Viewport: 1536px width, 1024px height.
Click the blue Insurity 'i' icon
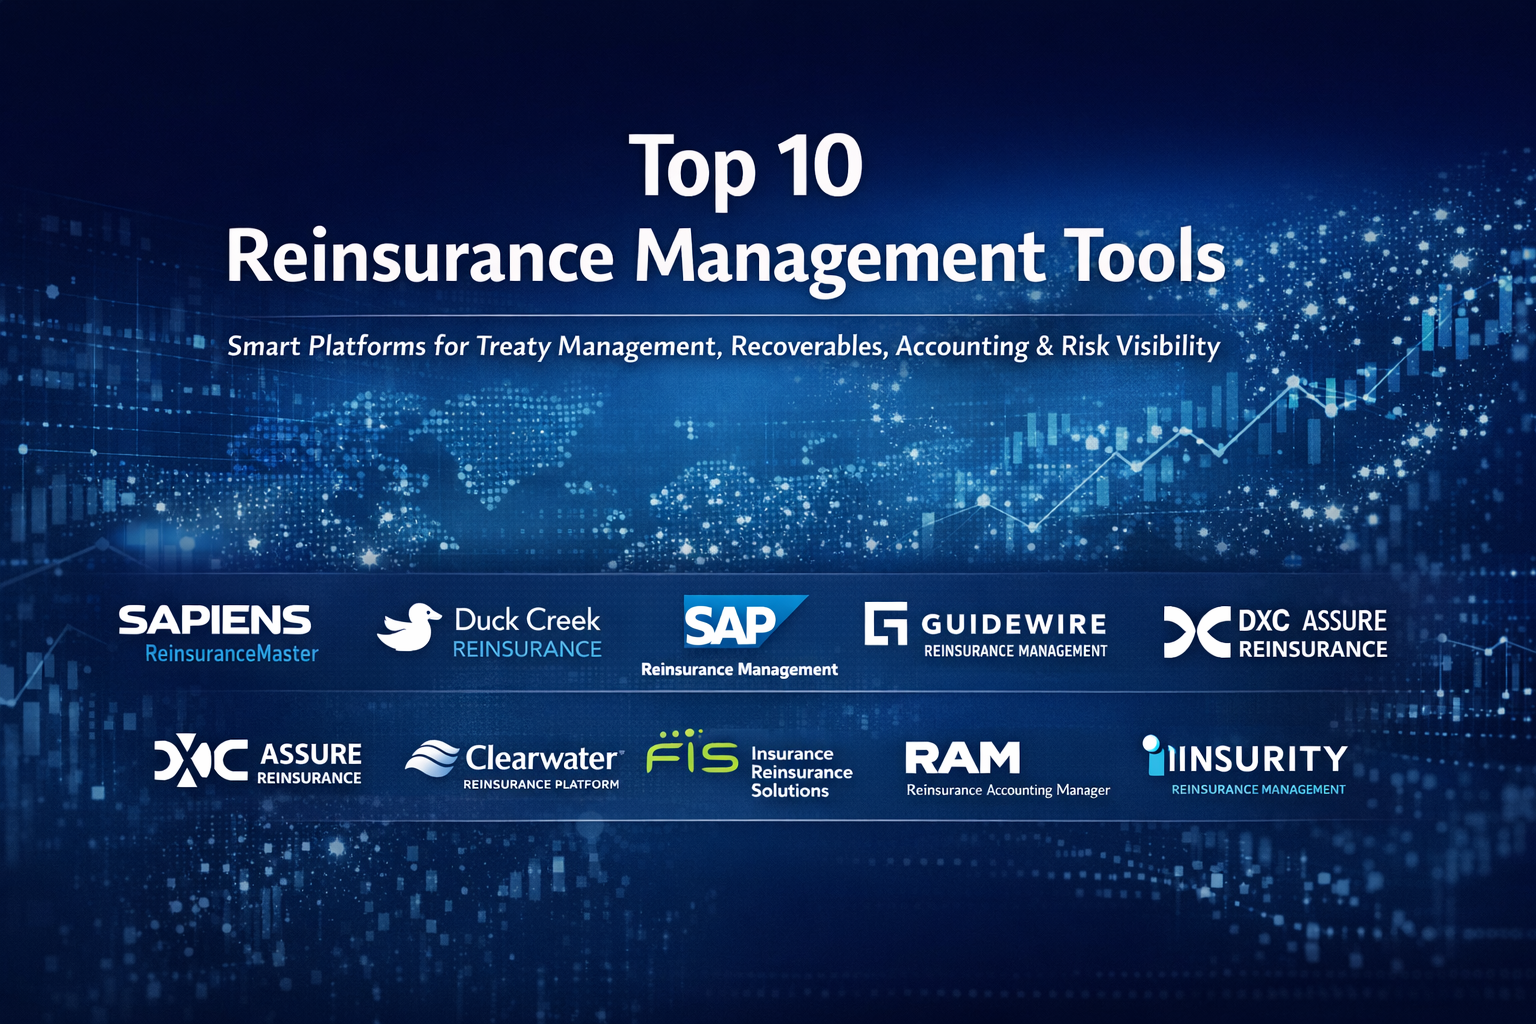[1155, 756]
